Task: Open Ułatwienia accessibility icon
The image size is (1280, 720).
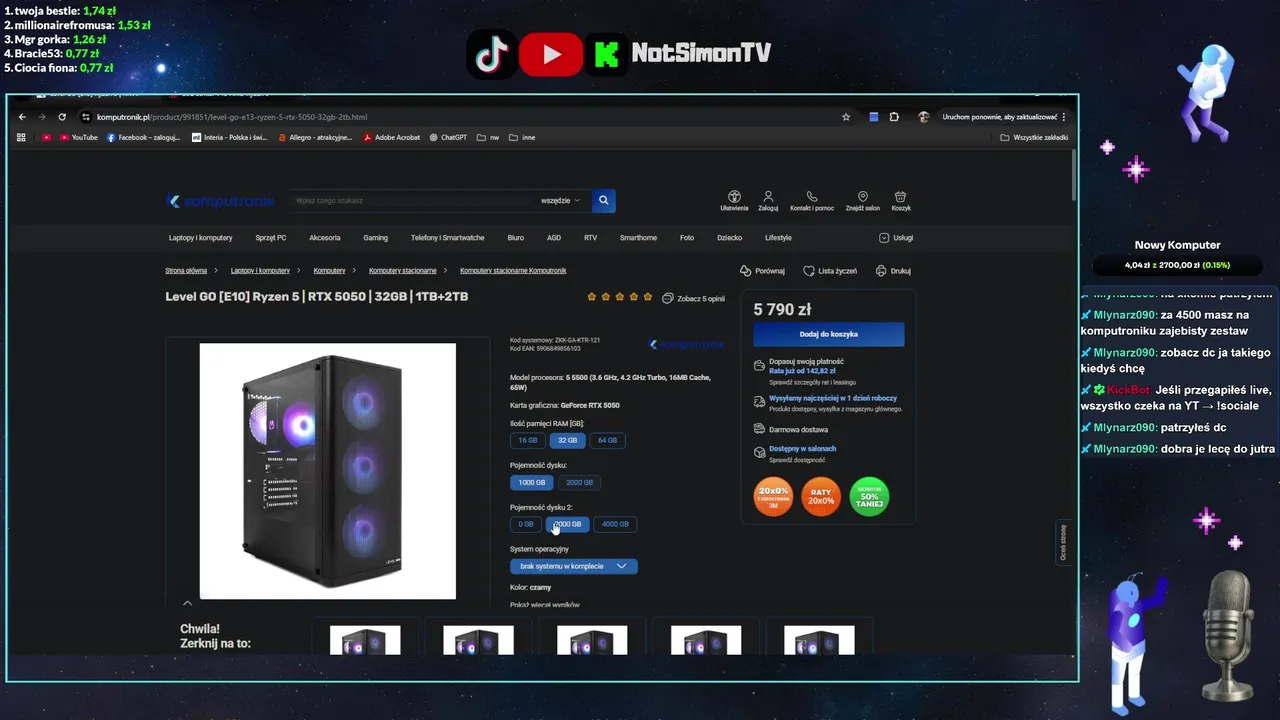Action: [734, 201]
